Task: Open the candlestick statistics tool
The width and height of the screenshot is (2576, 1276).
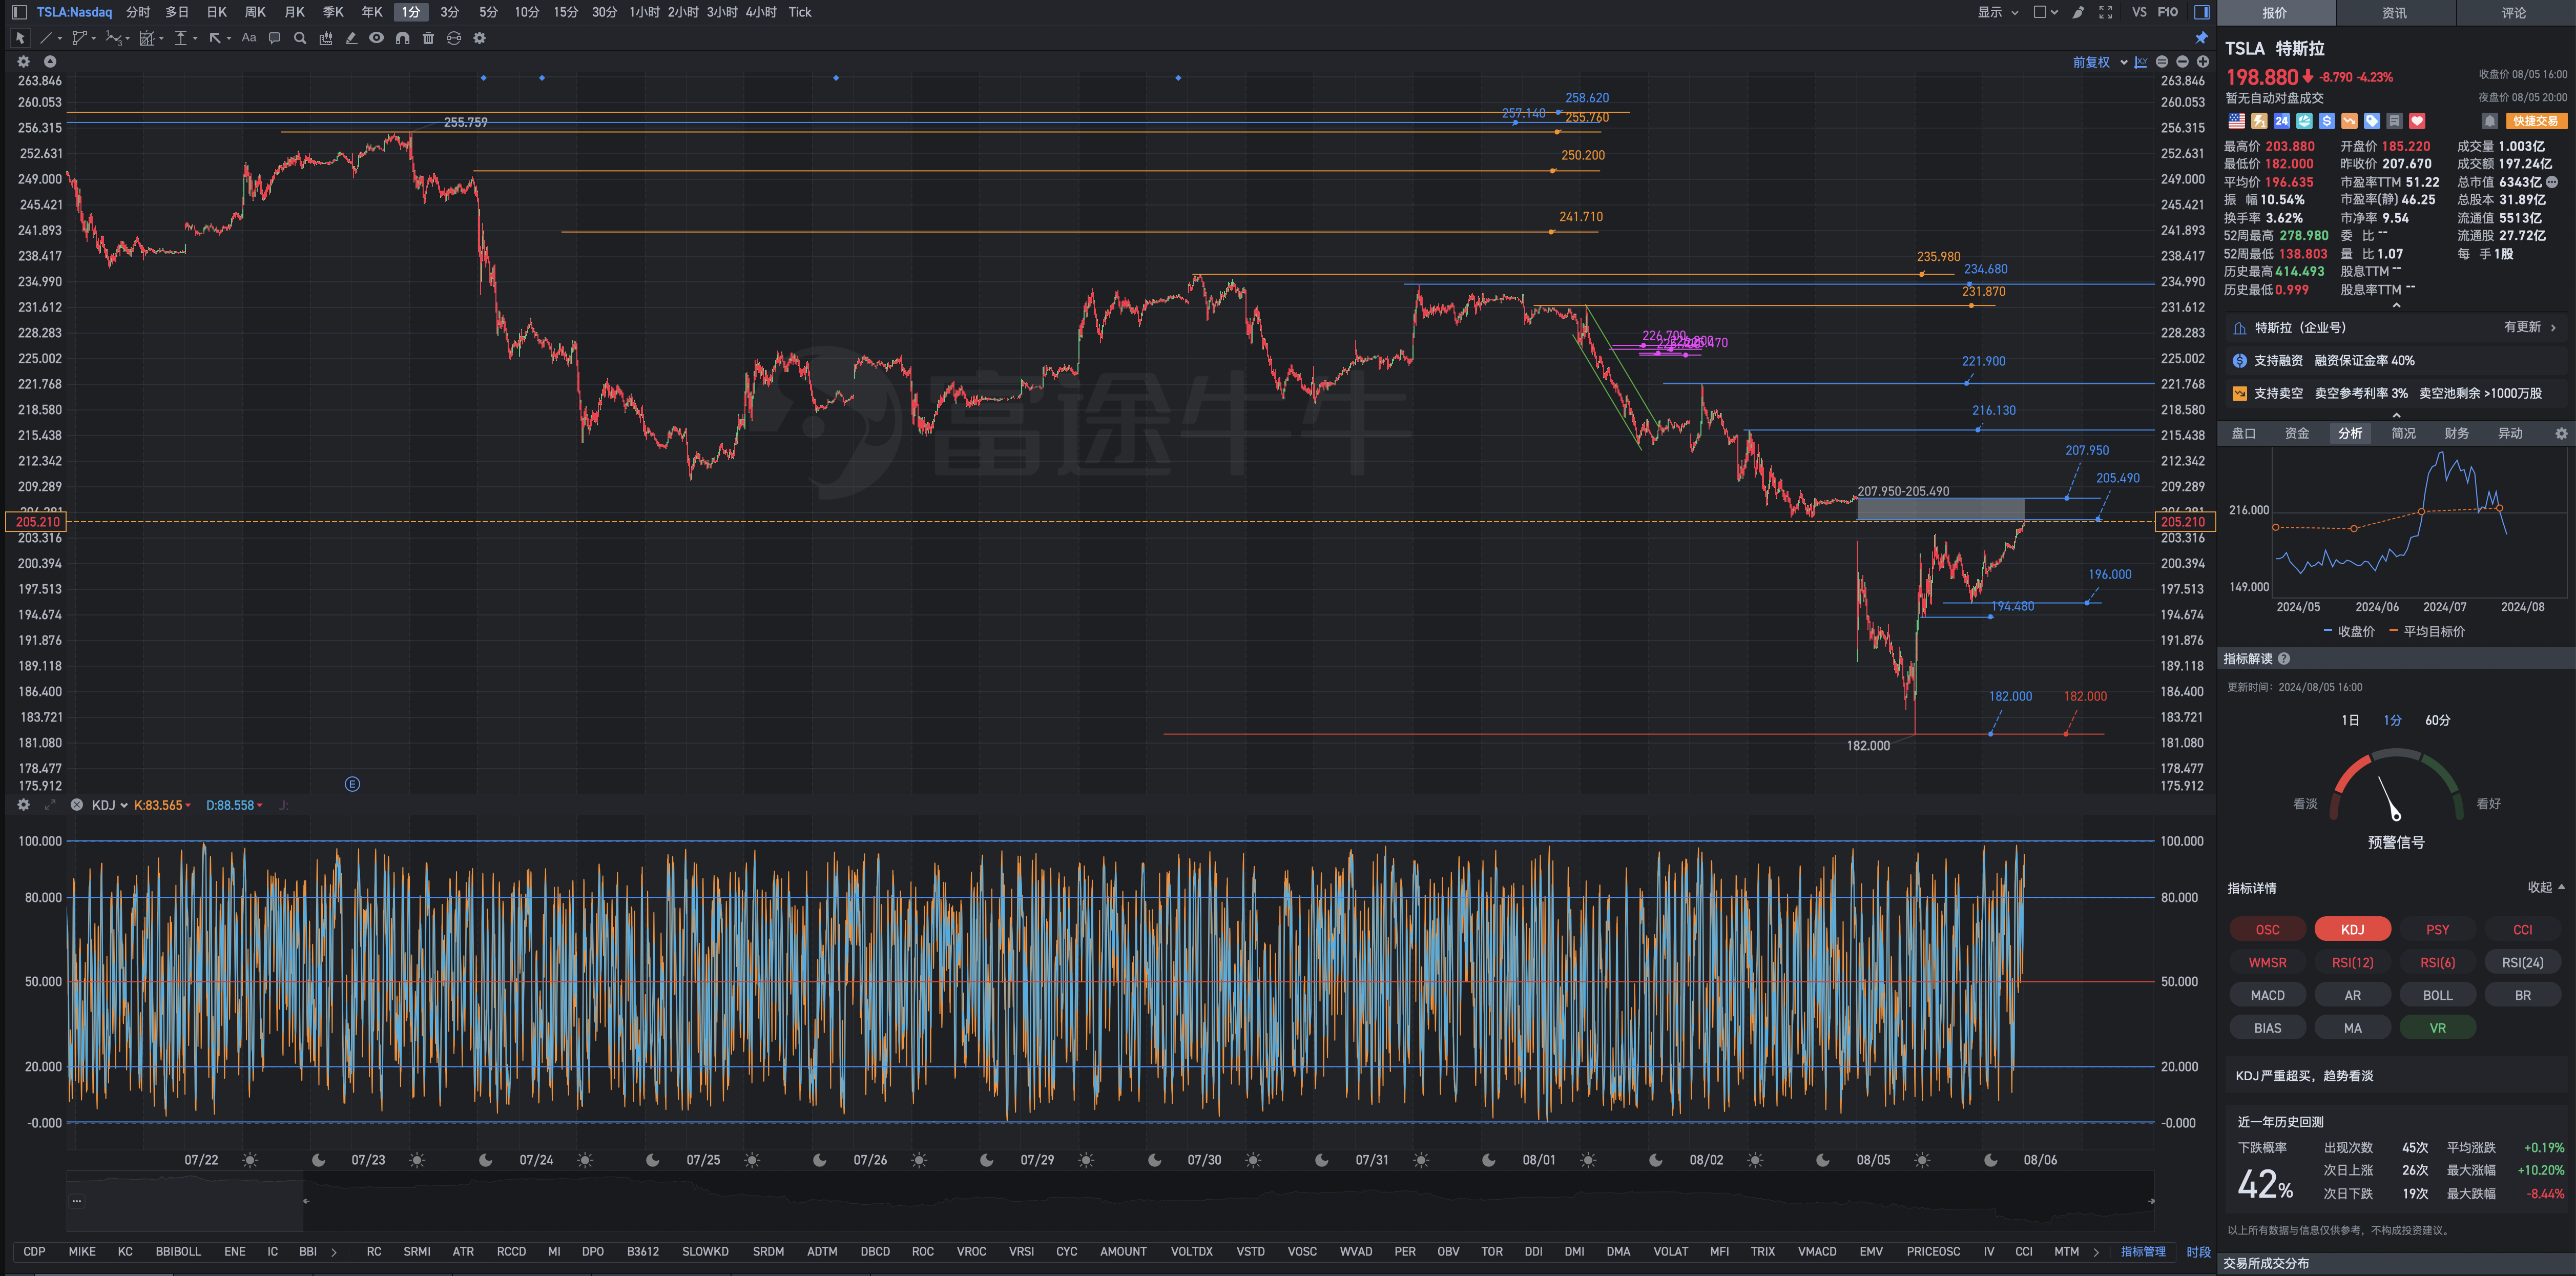Action: point(326,38)
